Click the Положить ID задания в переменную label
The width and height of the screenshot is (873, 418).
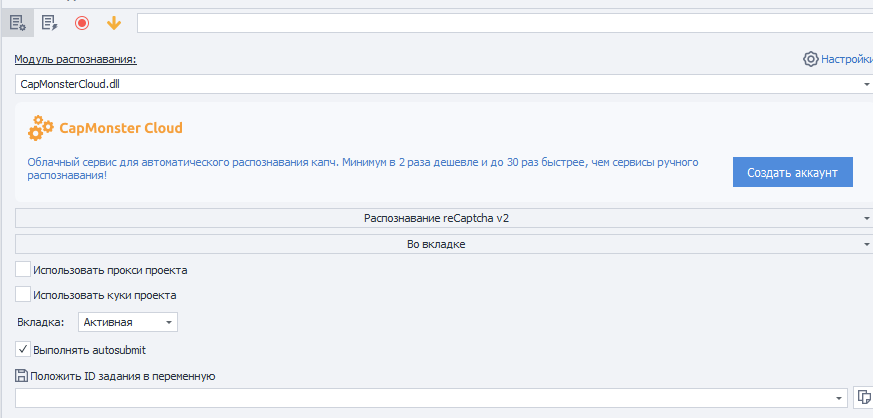tap(123, 376)
